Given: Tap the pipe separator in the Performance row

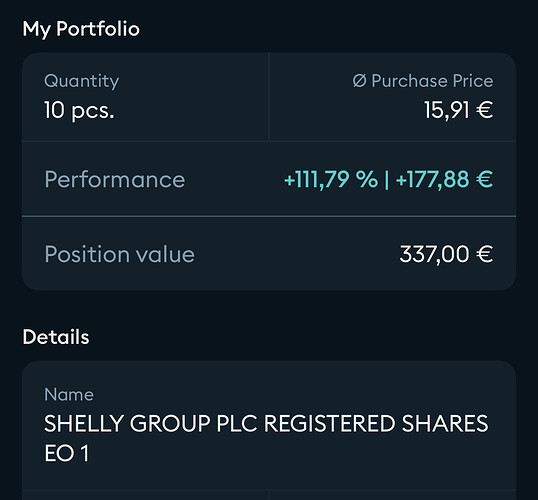Looking at the screenshot, I should pyautogui.click(x=387, y=179).
